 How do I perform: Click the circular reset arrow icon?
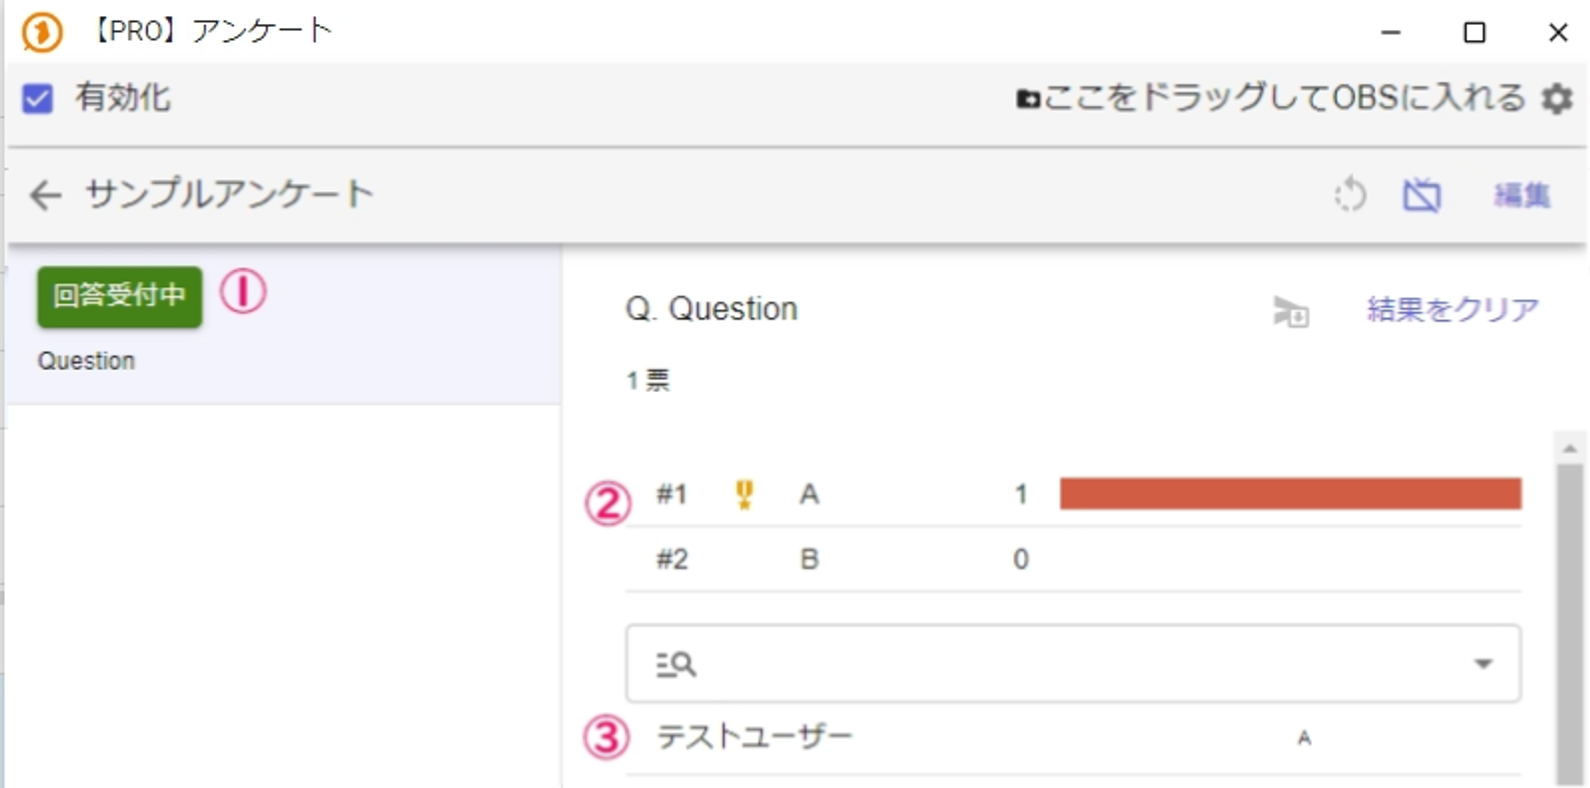tap(1350, 194)
